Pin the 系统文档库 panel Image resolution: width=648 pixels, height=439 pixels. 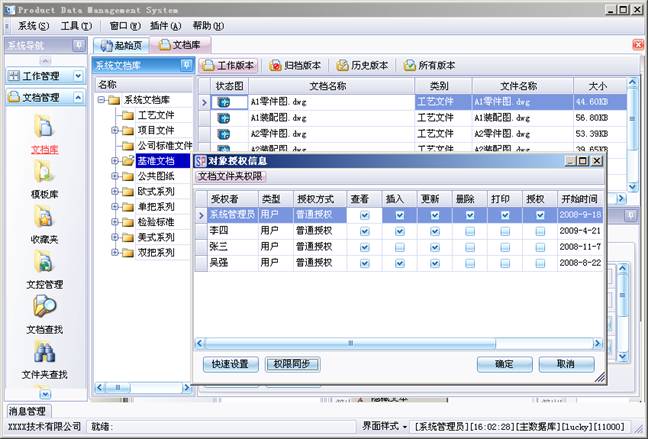point(186,65)
